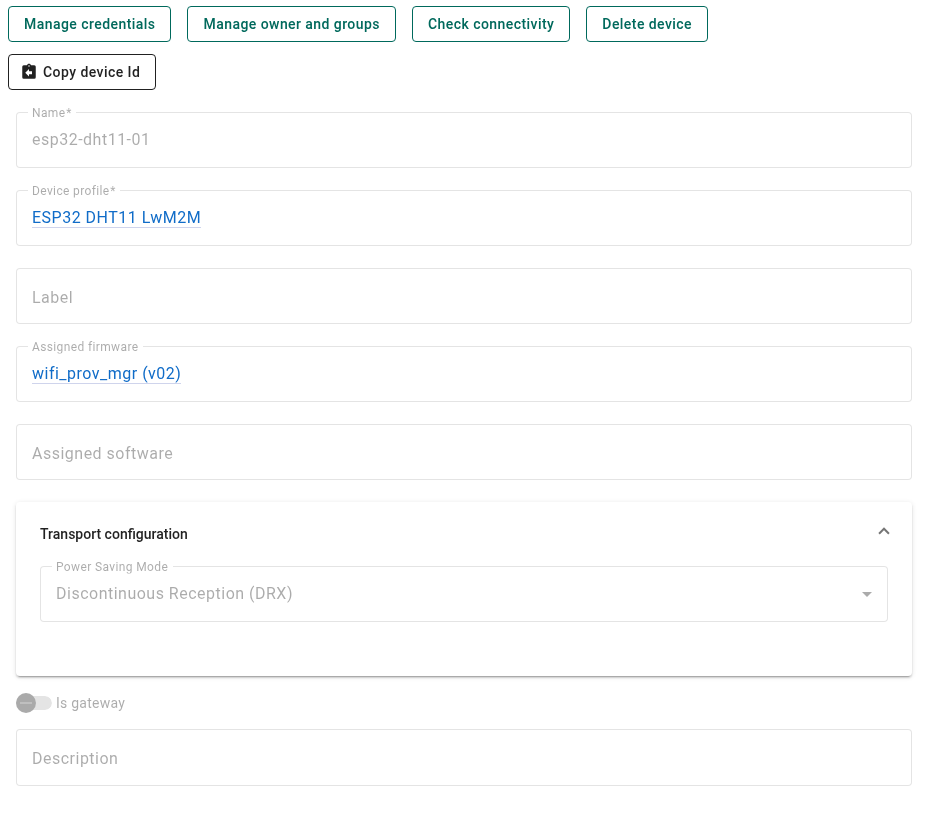Click the Assigned software field

point(463,452)
